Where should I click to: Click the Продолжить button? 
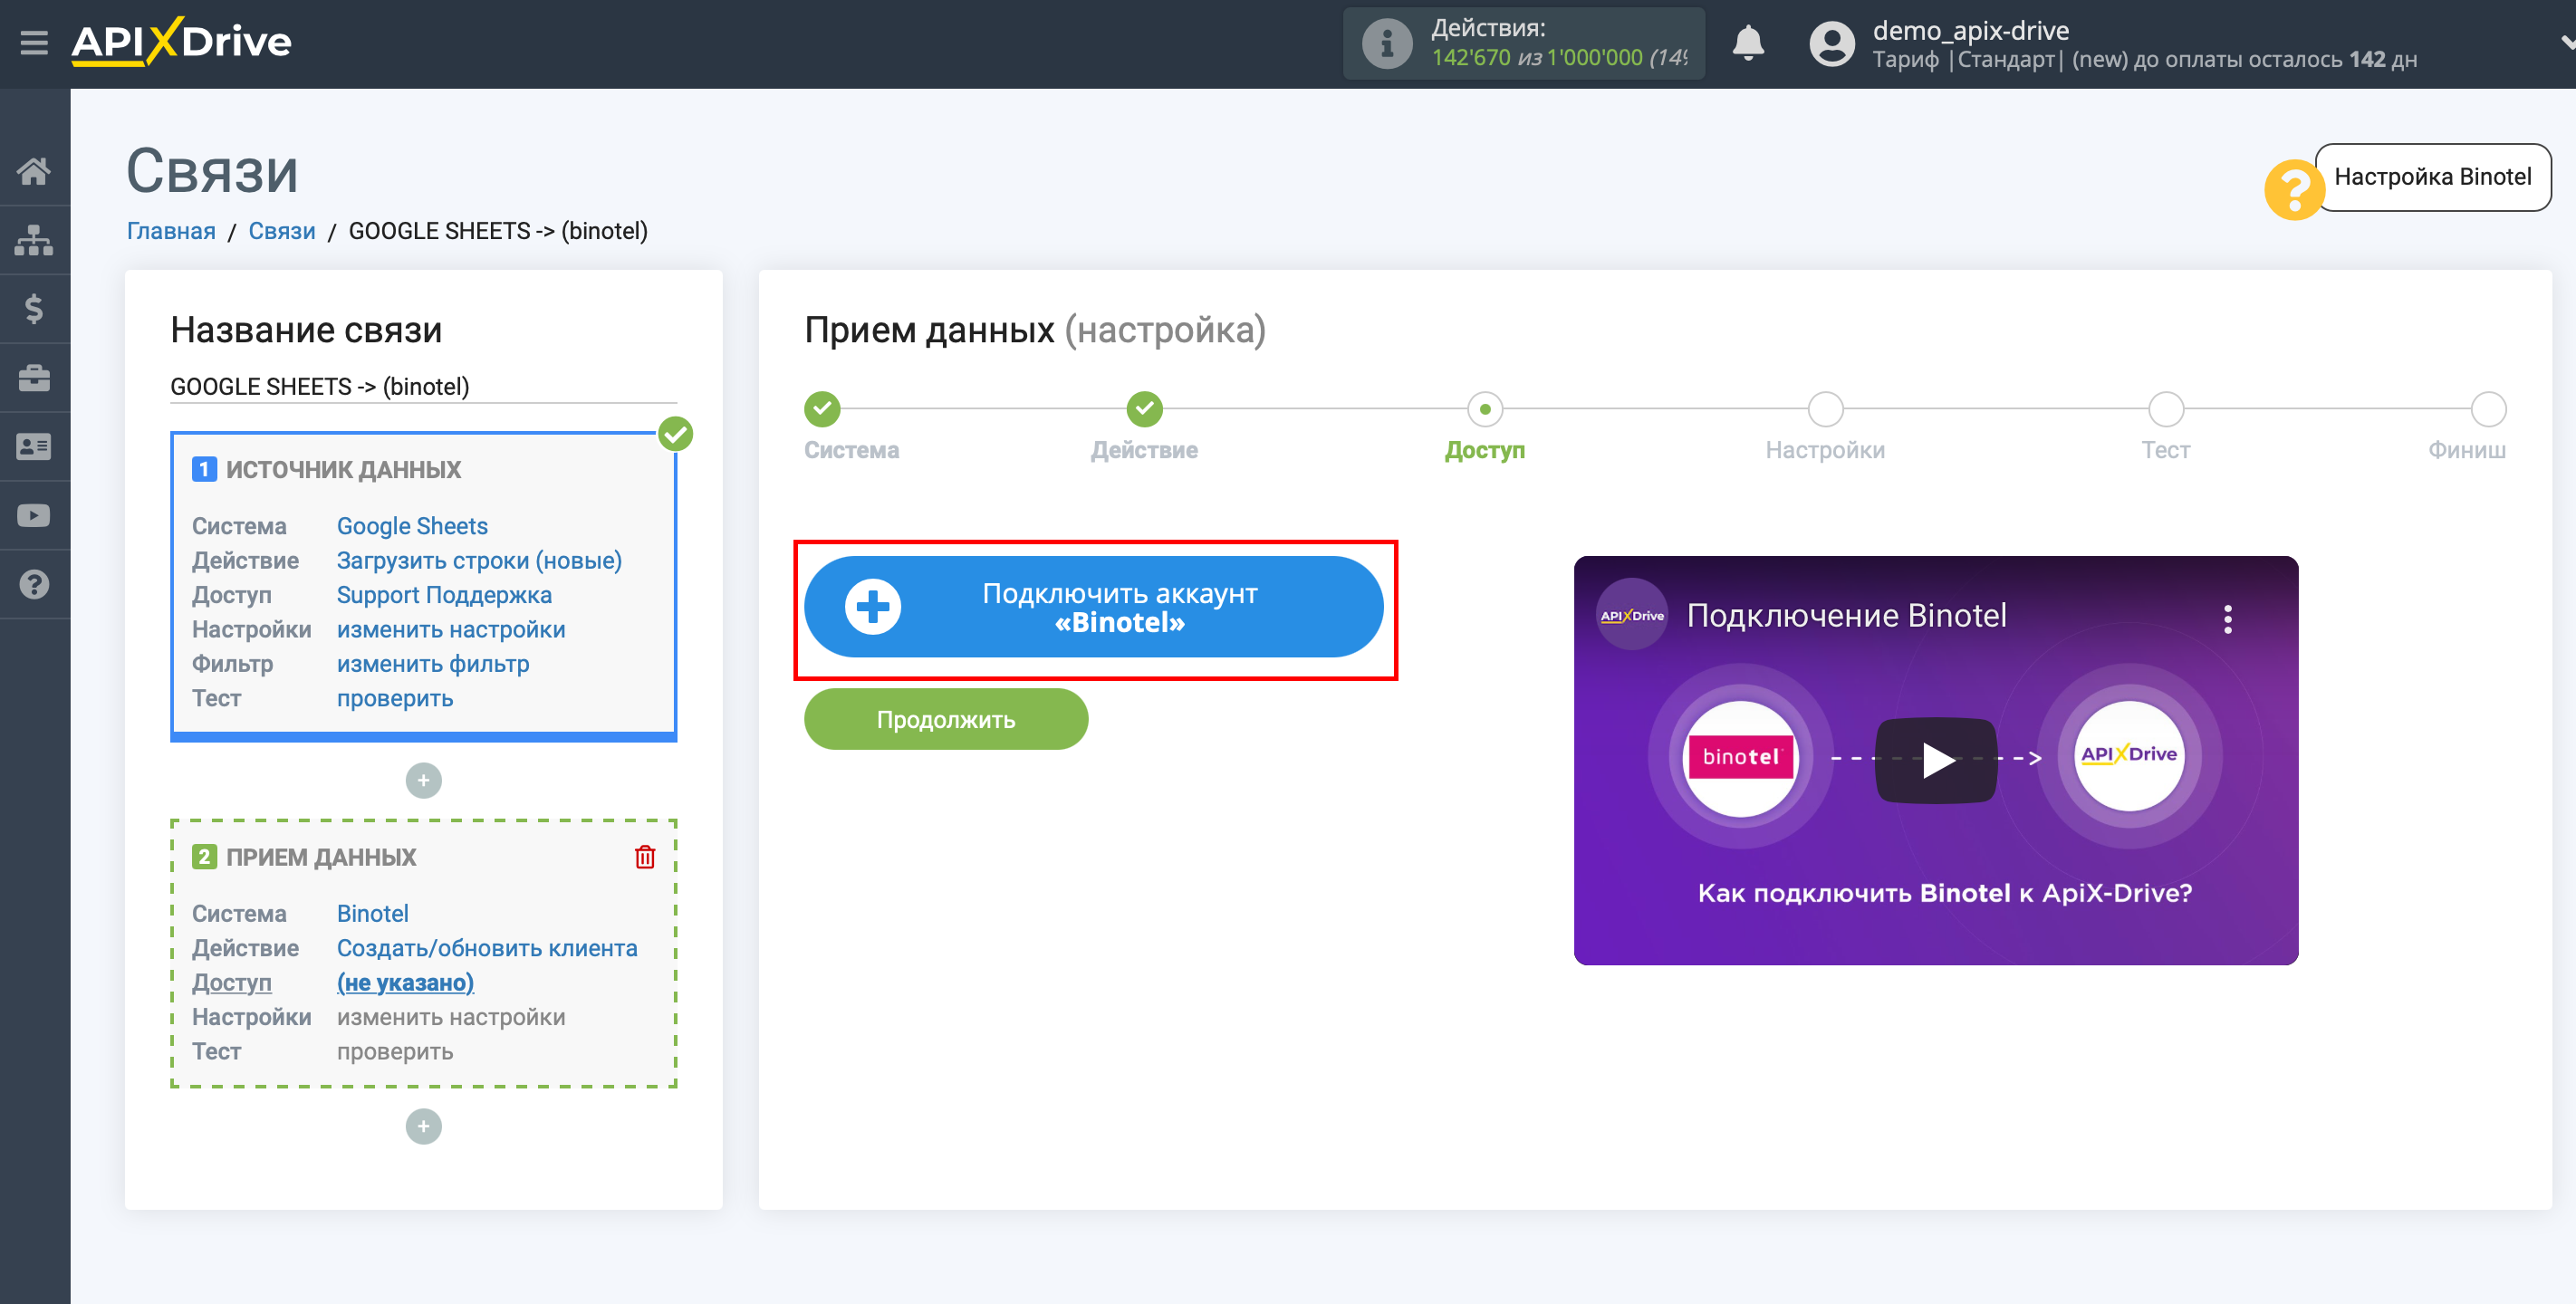(946, 719)
